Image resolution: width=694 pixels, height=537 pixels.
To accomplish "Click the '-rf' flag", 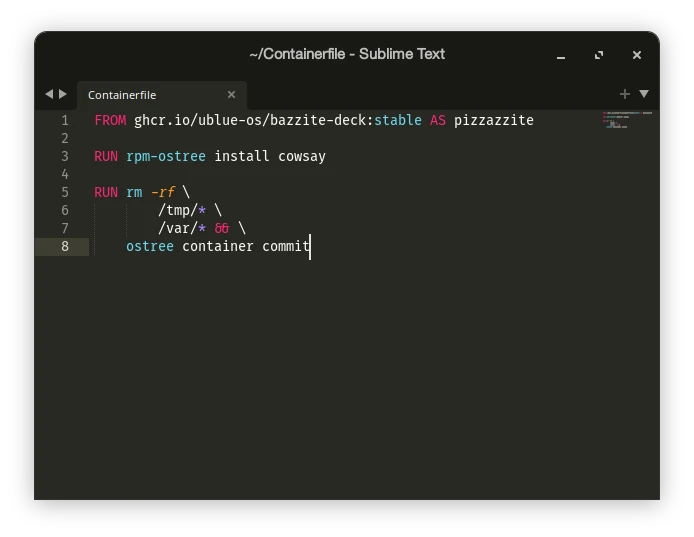I will pyautogui.click(x=163, y=192).
